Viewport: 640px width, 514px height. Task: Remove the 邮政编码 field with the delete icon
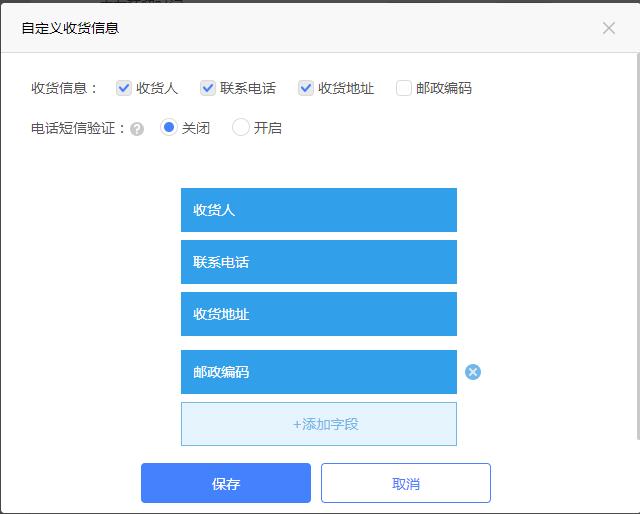473,372
